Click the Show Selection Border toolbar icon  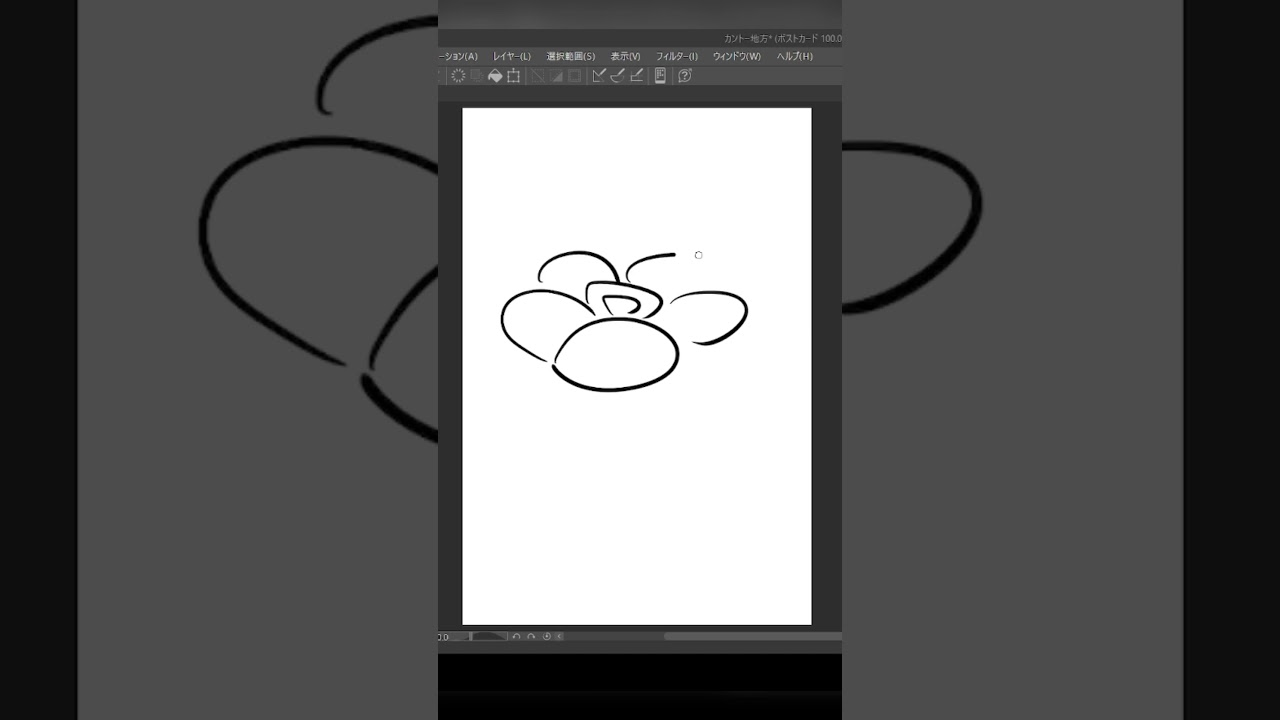(x=575, y=76)
